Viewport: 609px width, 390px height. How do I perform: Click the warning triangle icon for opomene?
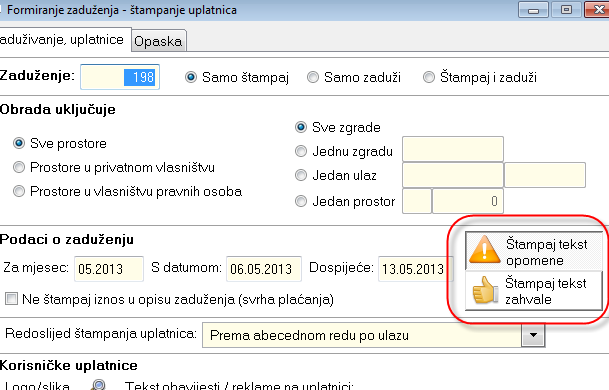click(484, 251)
